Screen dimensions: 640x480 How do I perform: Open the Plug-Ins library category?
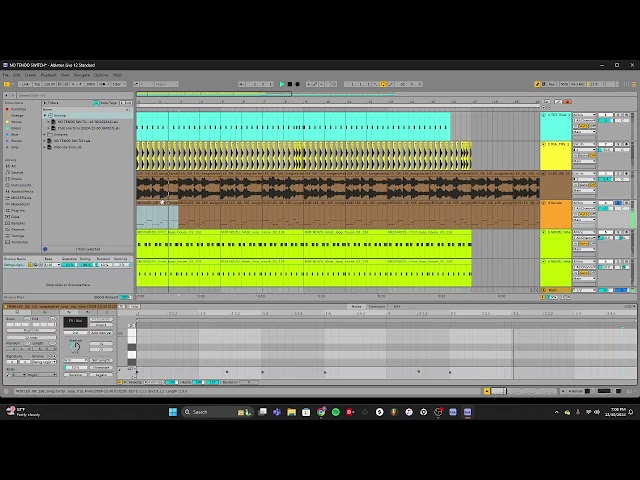(x=16, y=210)
